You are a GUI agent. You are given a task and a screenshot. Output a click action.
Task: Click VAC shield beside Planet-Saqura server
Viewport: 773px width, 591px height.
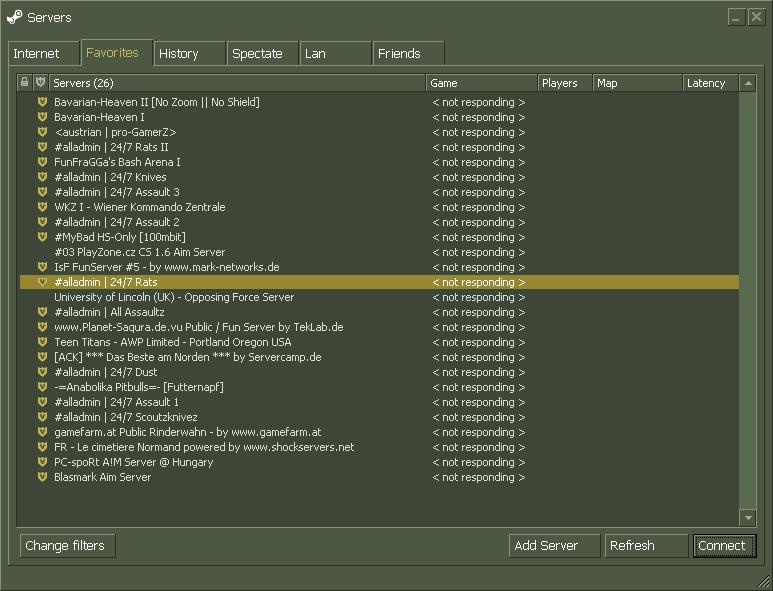pyautogui.click(x=42, y=327)
